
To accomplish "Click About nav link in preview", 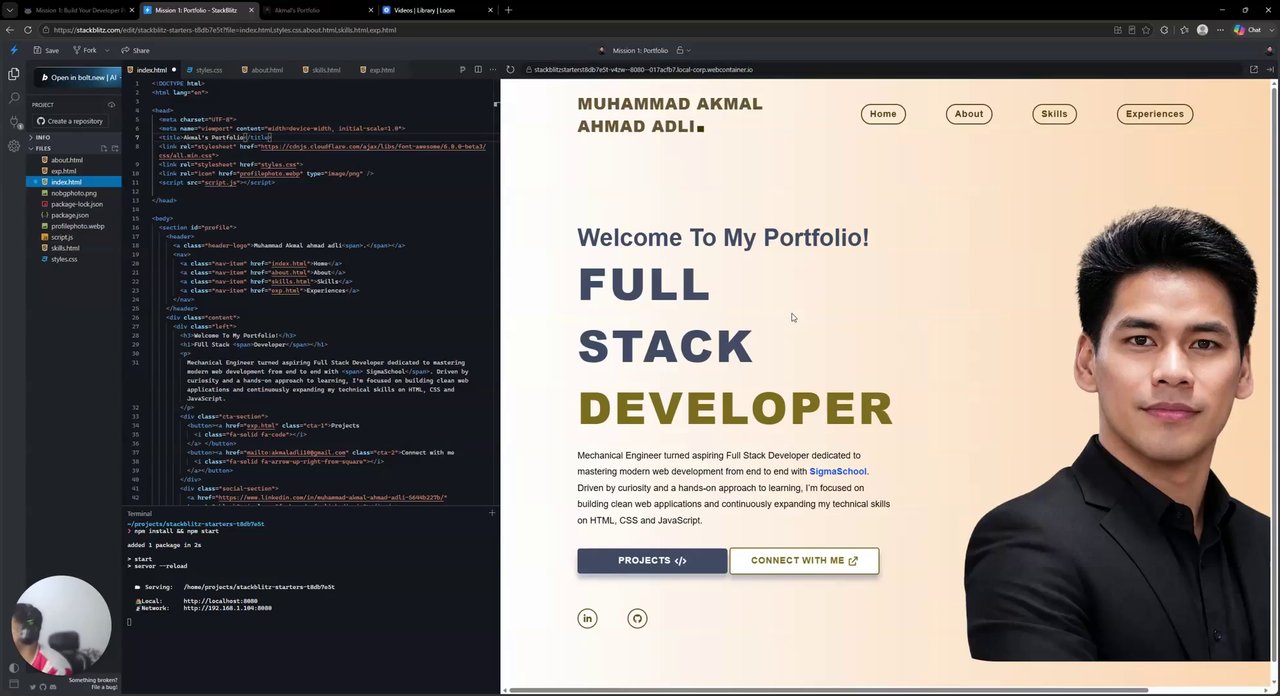I will point(969,114).
